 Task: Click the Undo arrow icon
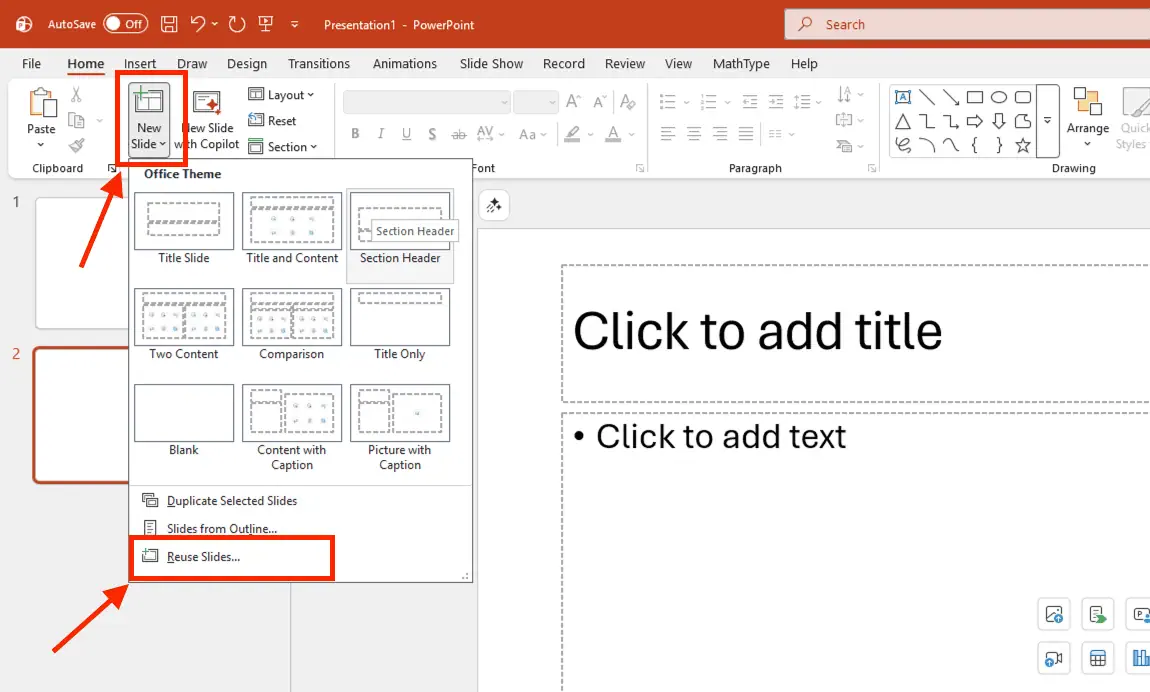(197, 24)
